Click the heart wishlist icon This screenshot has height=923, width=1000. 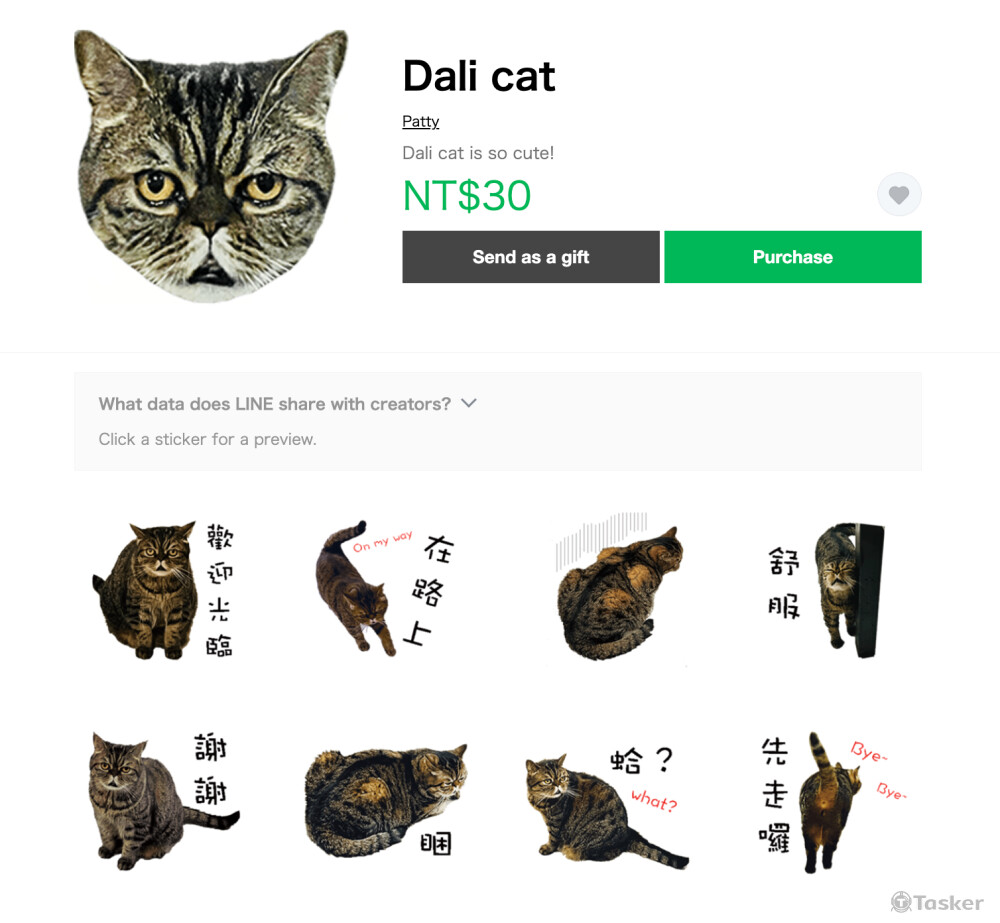pos(899,194)
